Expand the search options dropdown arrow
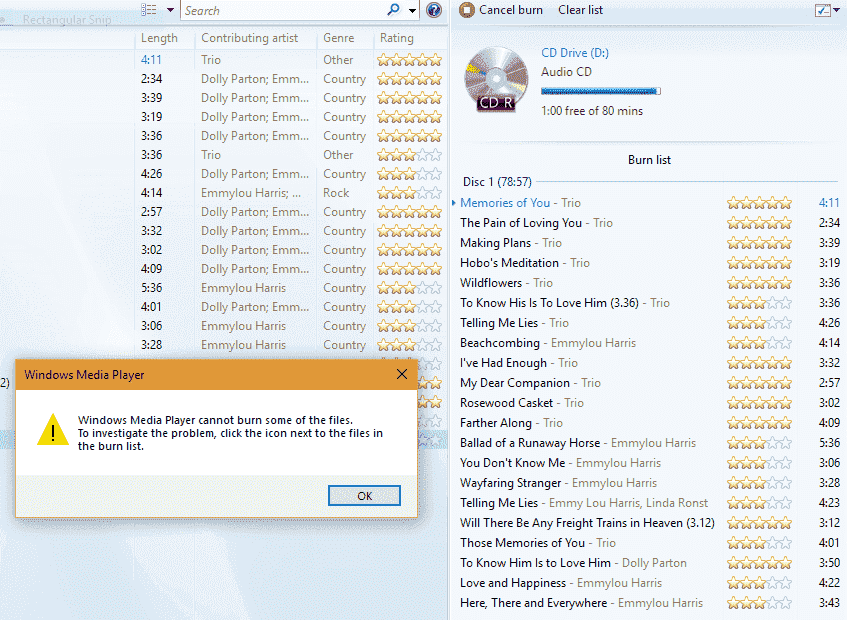This screenshot has width=847, height=620. point(413,10)
